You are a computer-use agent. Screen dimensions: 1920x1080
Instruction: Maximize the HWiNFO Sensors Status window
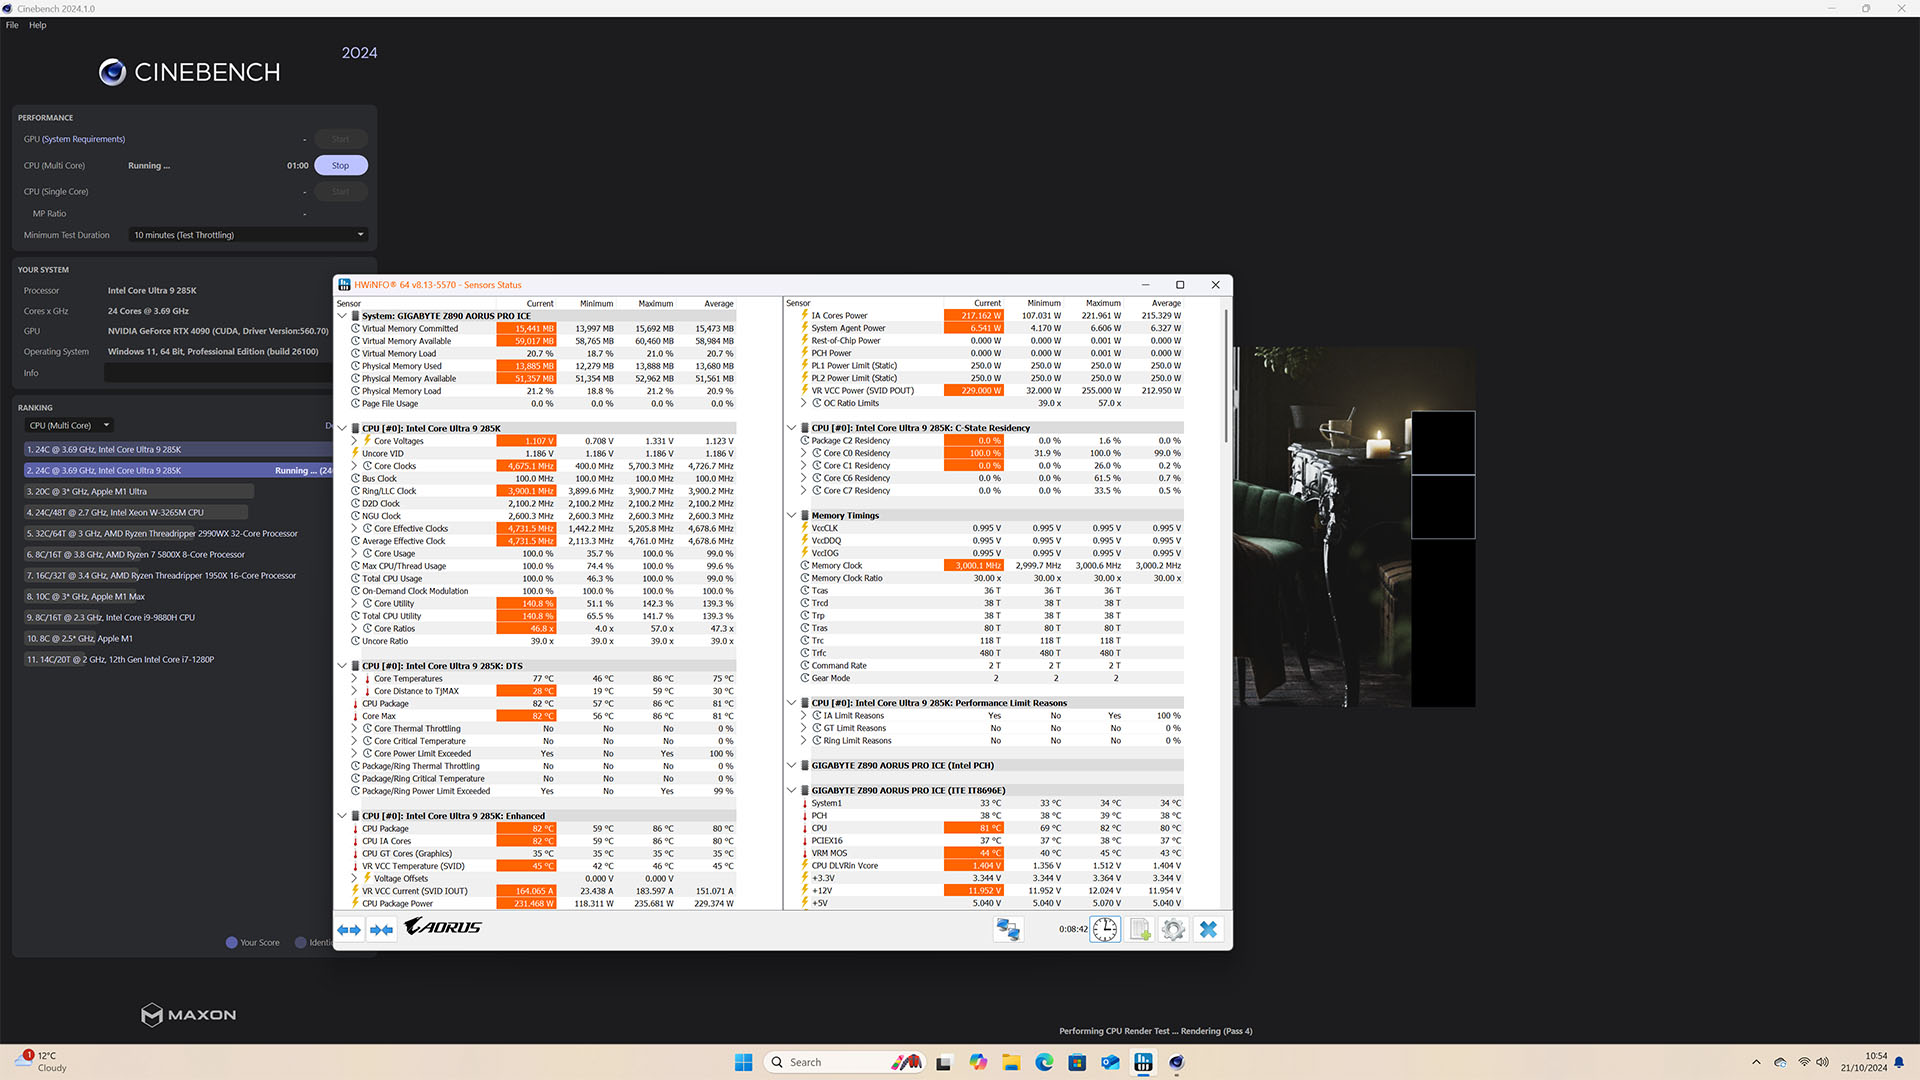pyautogui.click(x=1180, y=285)
